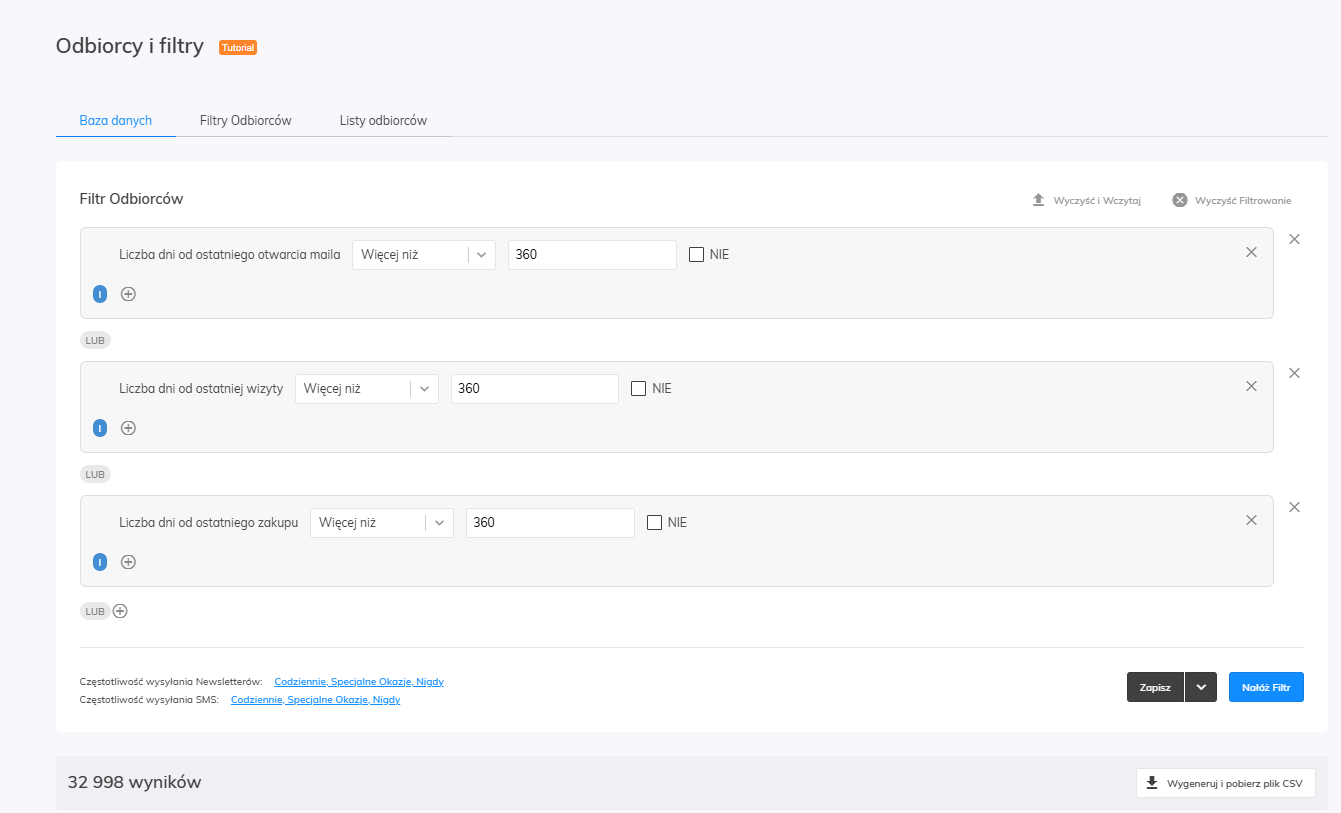Open SMS frequency link Codziennie, Specjalne Okazje, Nigdy

[316, 700]
